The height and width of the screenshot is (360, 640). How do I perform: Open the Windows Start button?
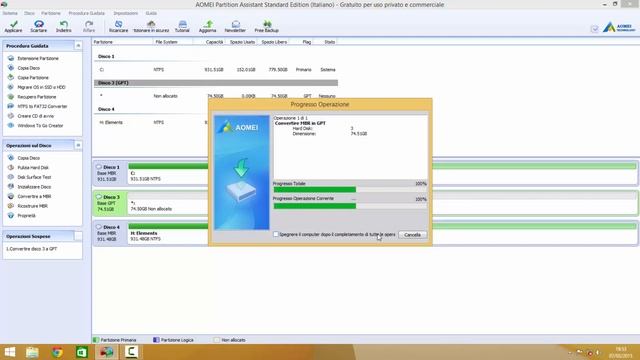(x=9, y=352)
